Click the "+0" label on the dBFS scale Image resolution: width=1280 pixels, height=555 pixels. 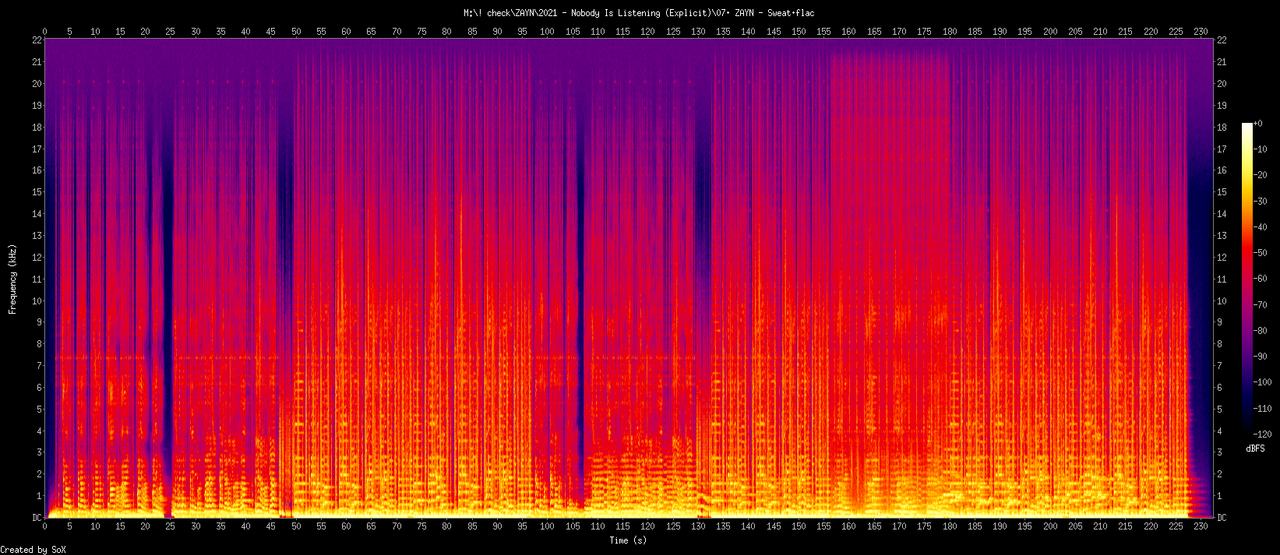point(1260,122)
